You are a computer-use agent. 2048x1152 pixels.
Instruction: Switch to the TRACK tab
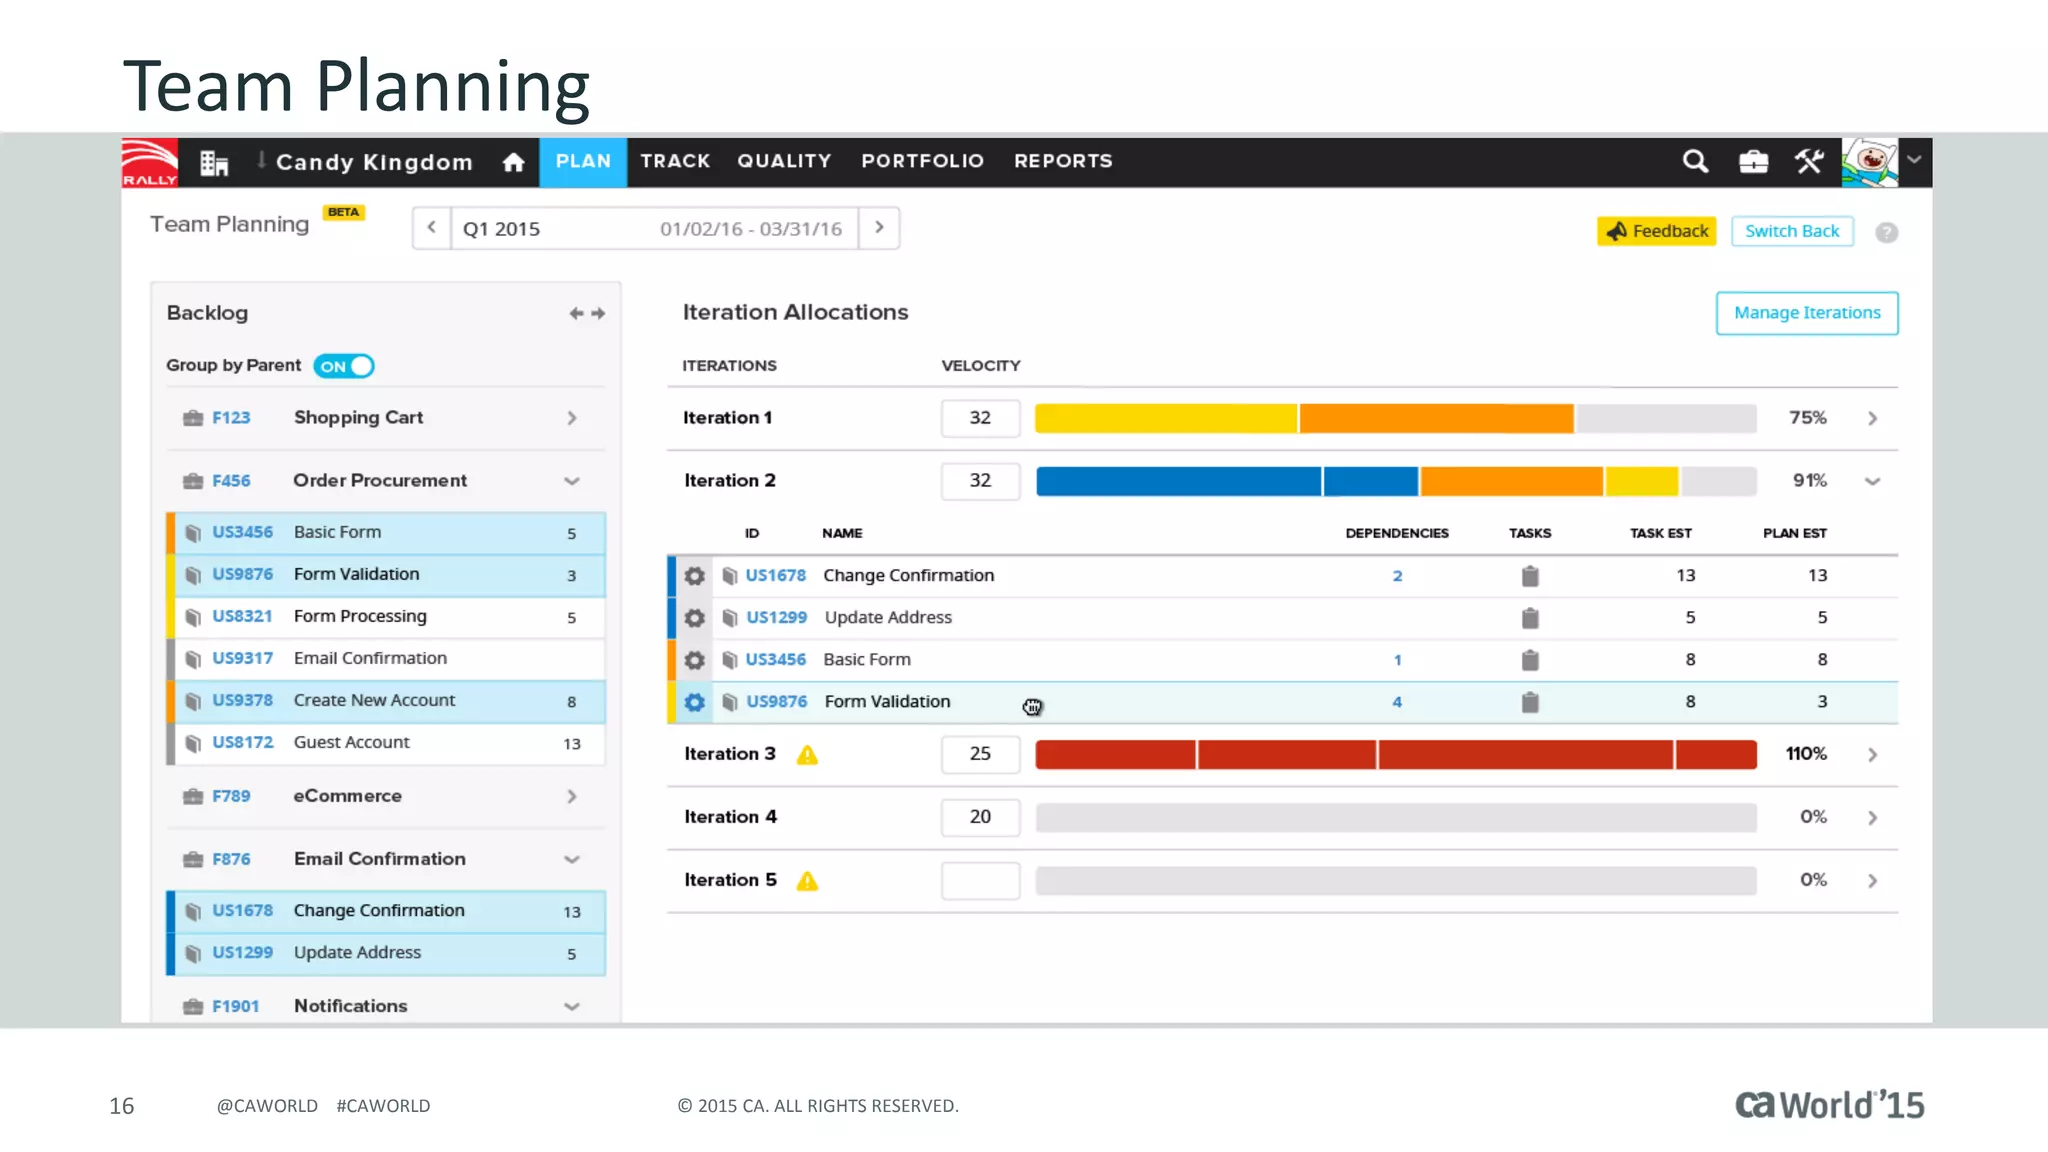[x=675, y=161]
